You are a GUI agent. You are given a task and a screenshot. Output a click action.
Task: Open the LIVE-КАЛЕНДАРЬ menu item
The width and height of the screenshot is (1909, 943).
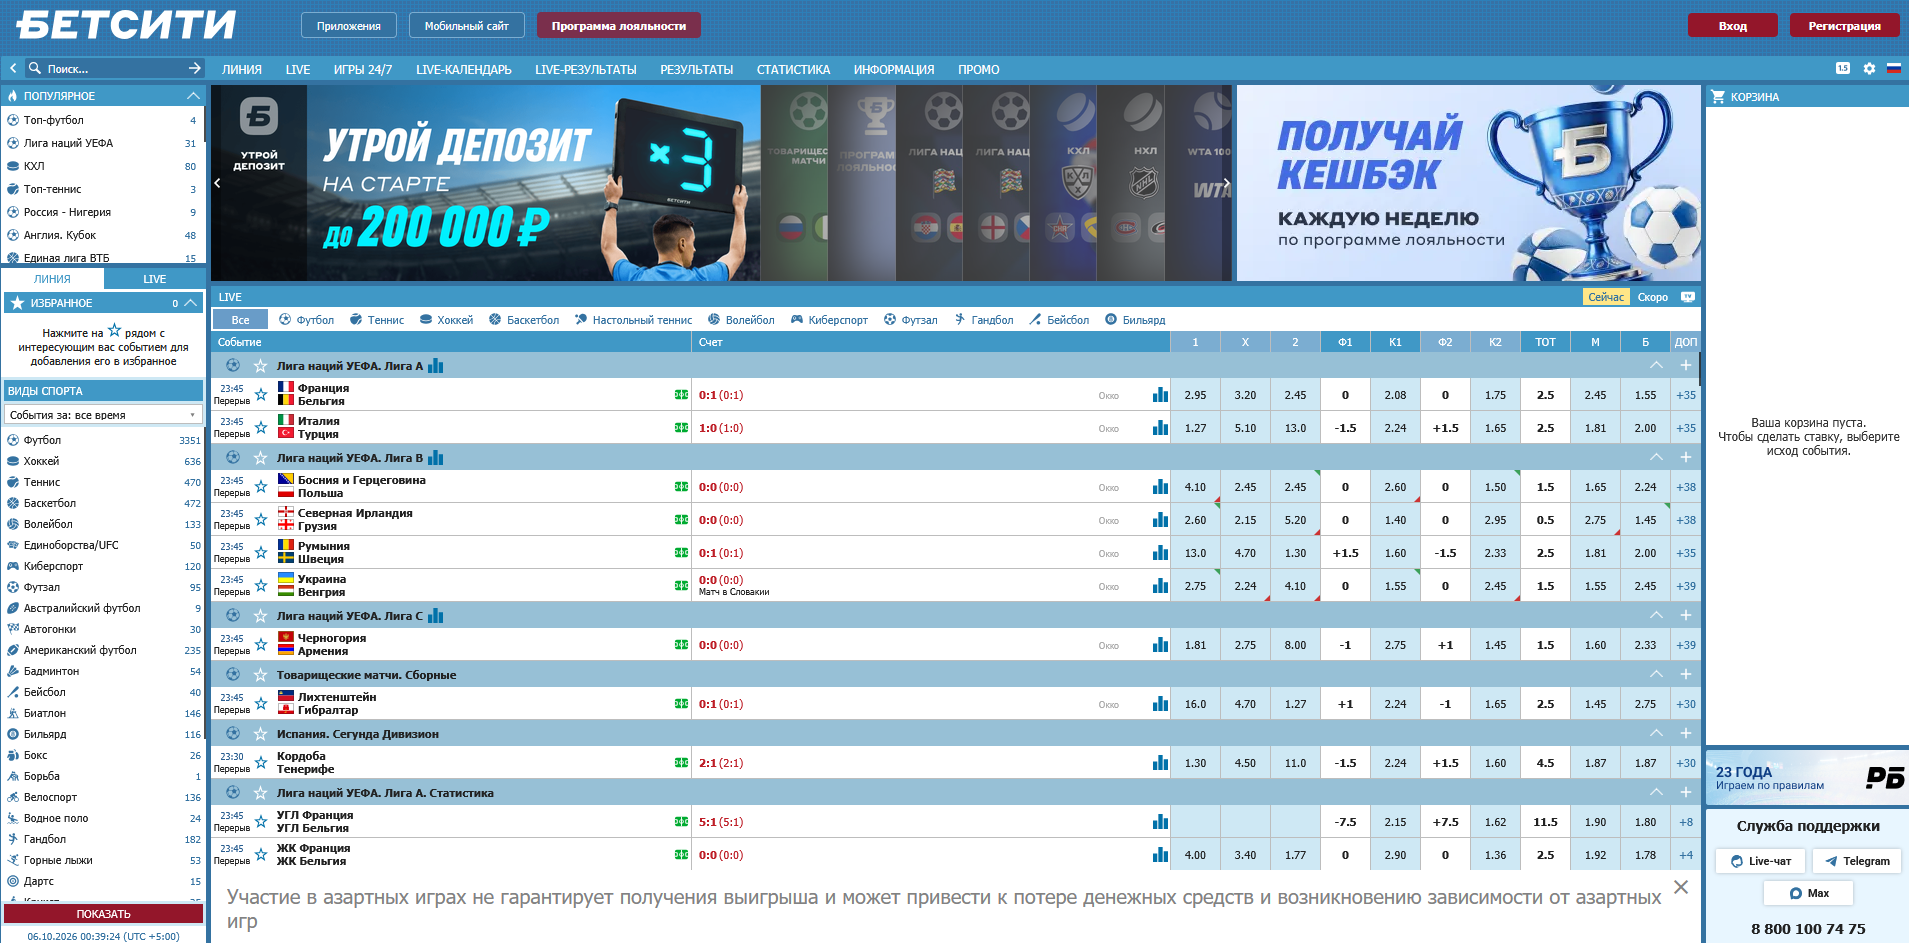click(464, 70)
